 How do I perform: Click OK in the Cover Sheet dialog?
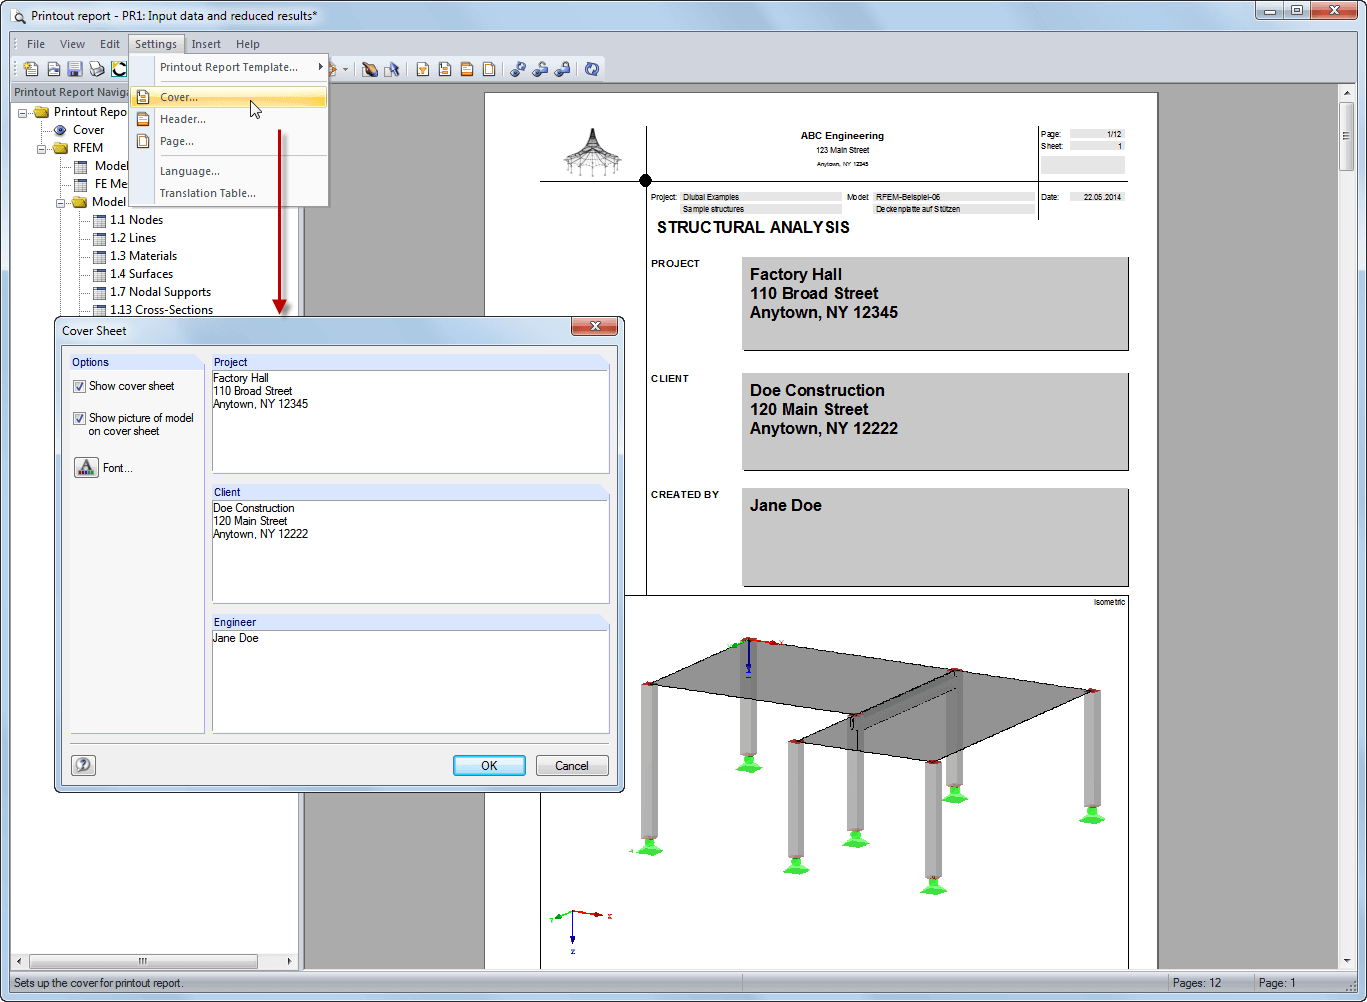tap(489, 765)
